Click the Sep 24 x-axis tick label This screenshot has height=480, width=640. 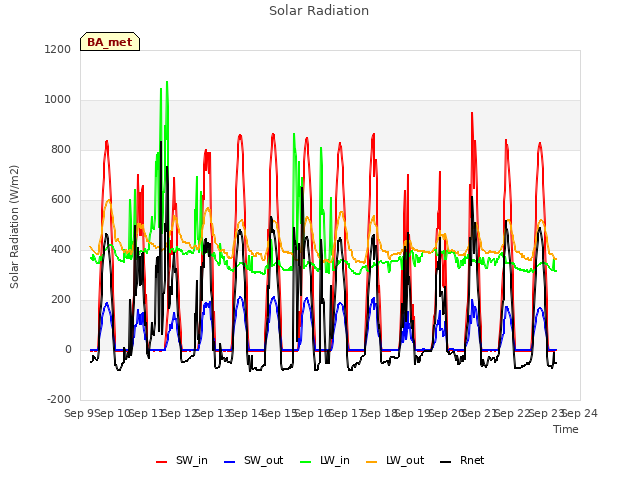pyautogui.click(x=580, y=413)
